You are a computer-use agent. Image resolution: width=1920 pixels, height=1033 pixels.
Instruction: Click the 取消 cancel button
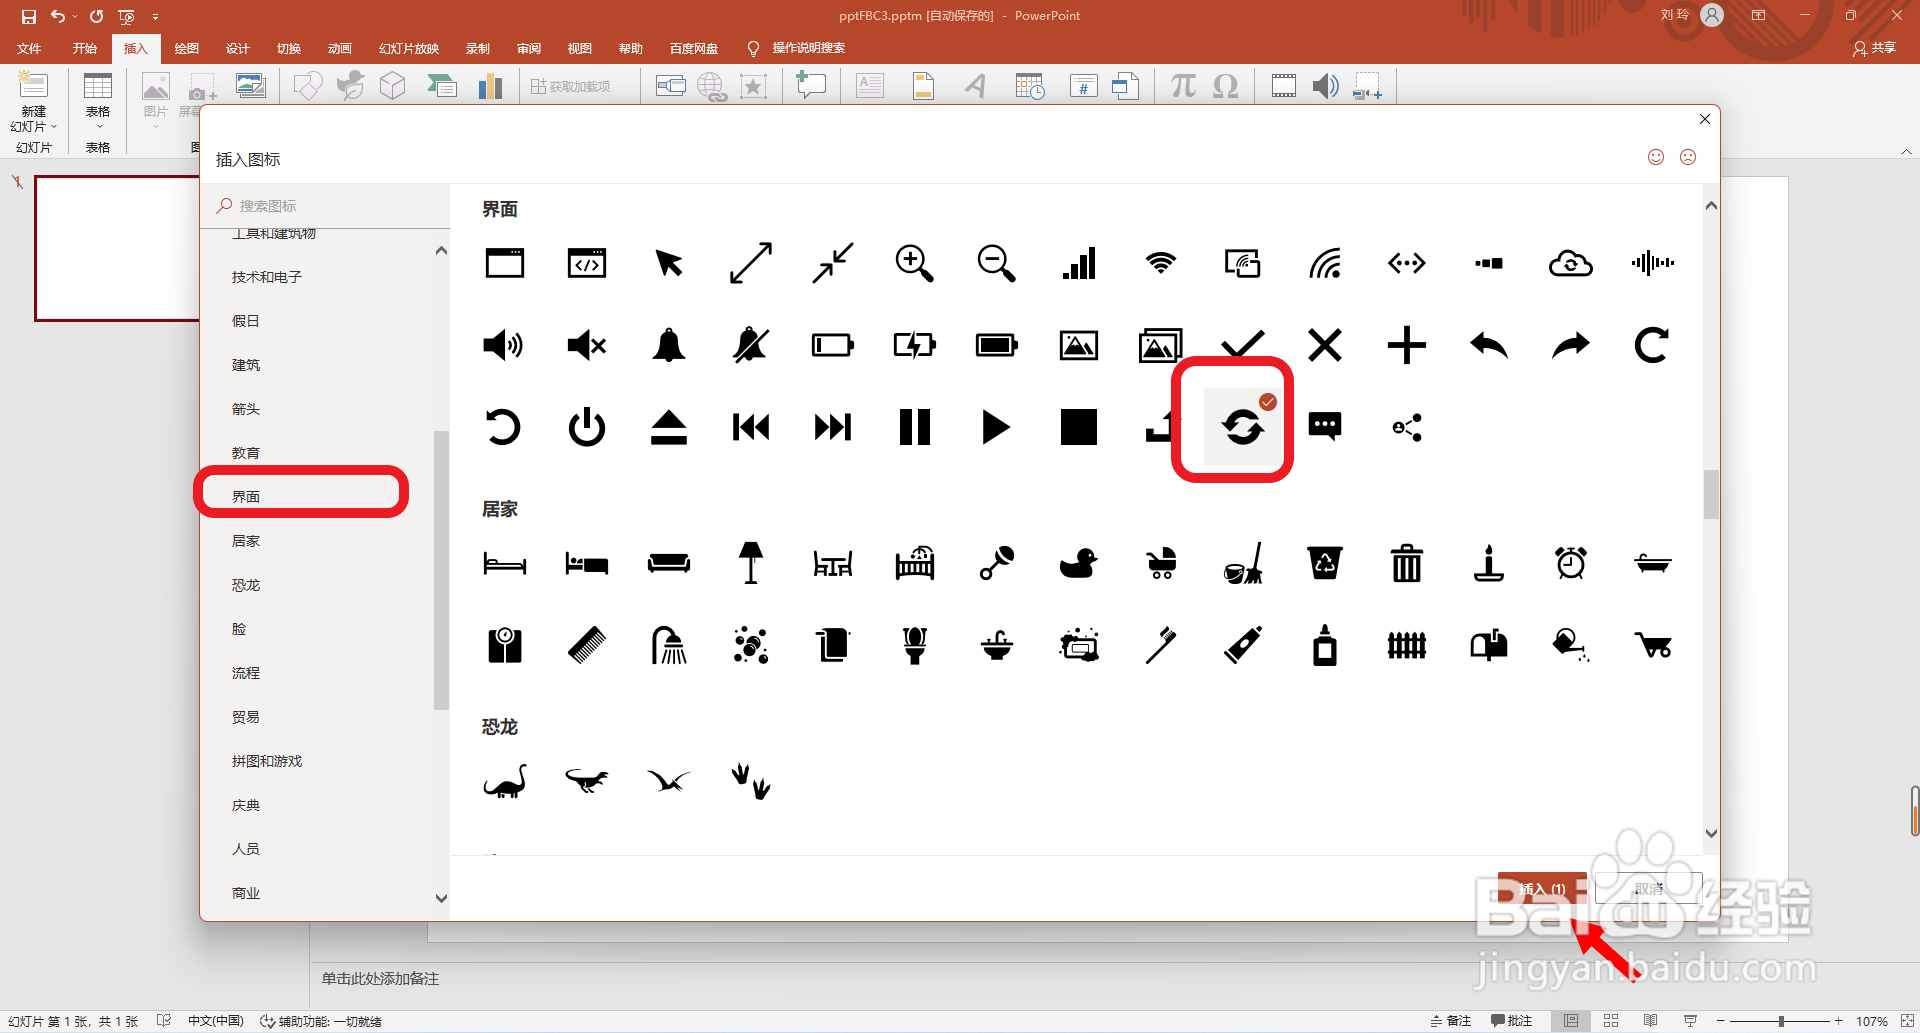(1648, 888)
